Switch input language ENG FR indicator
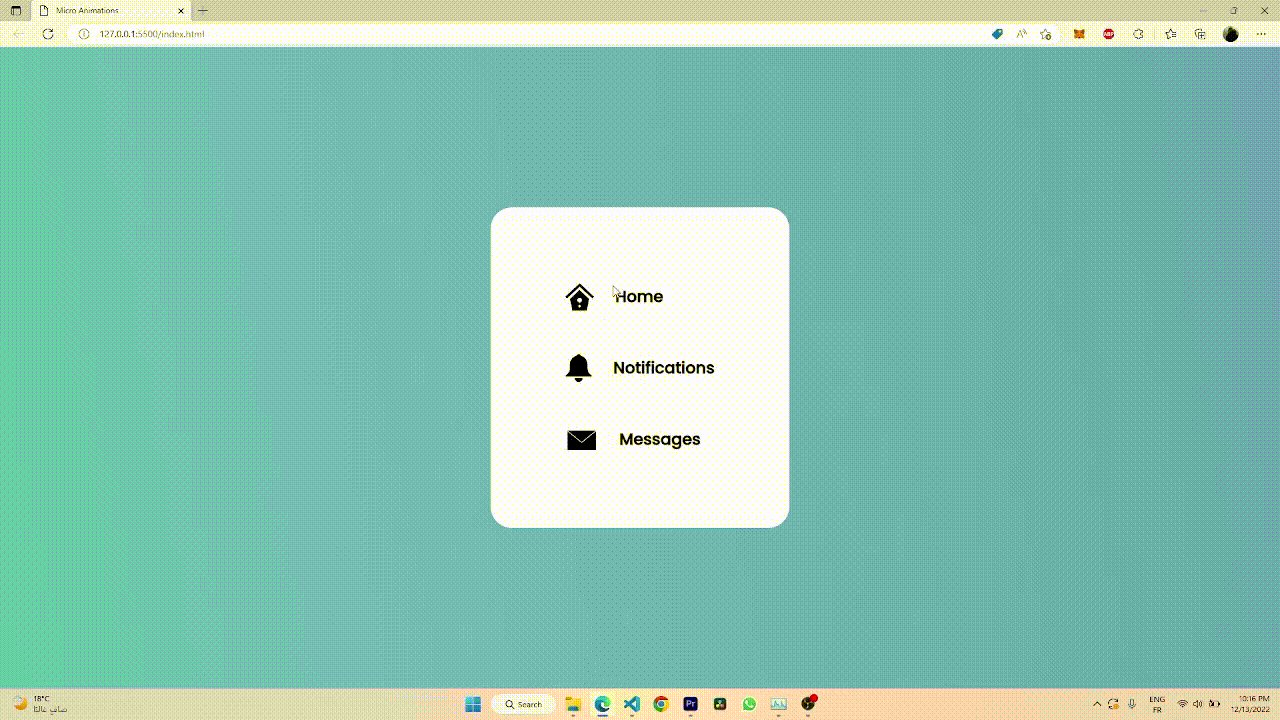1280x720 pixels. tap(1157, 704)
